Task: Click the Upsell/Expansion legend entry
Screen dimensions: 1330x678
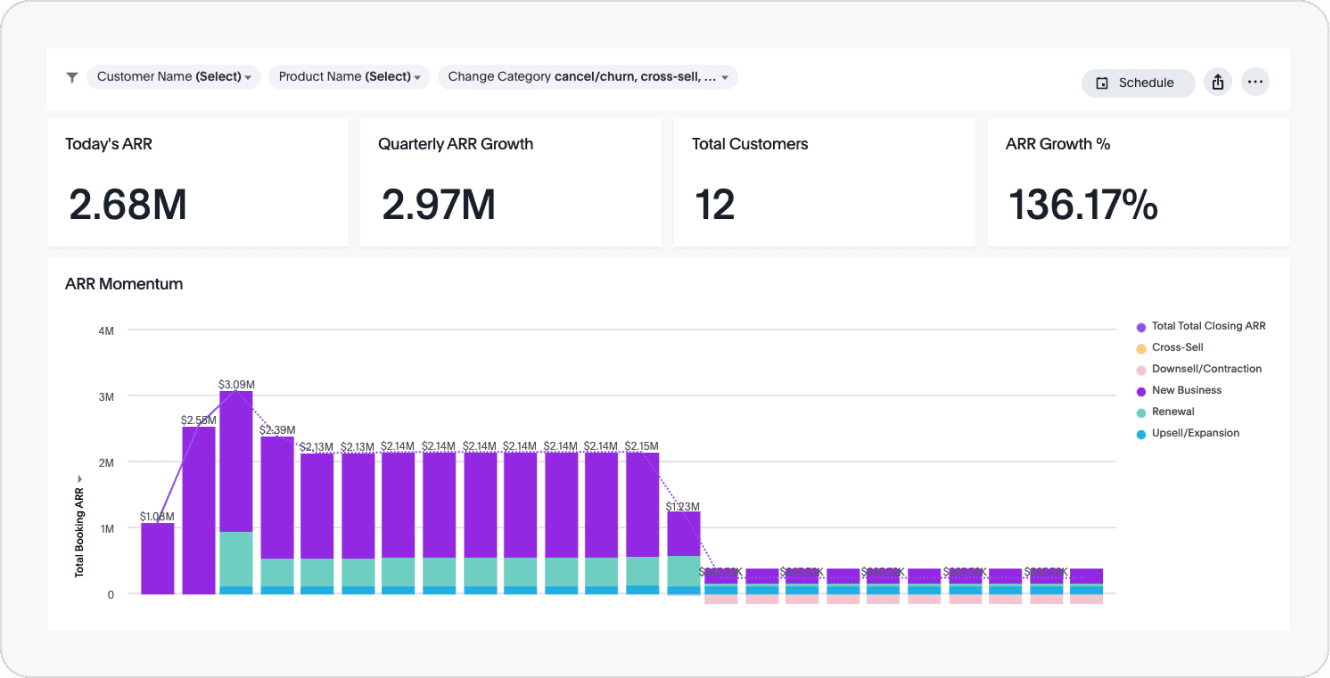Action: pyautogui.click(x=1195, y=433)
